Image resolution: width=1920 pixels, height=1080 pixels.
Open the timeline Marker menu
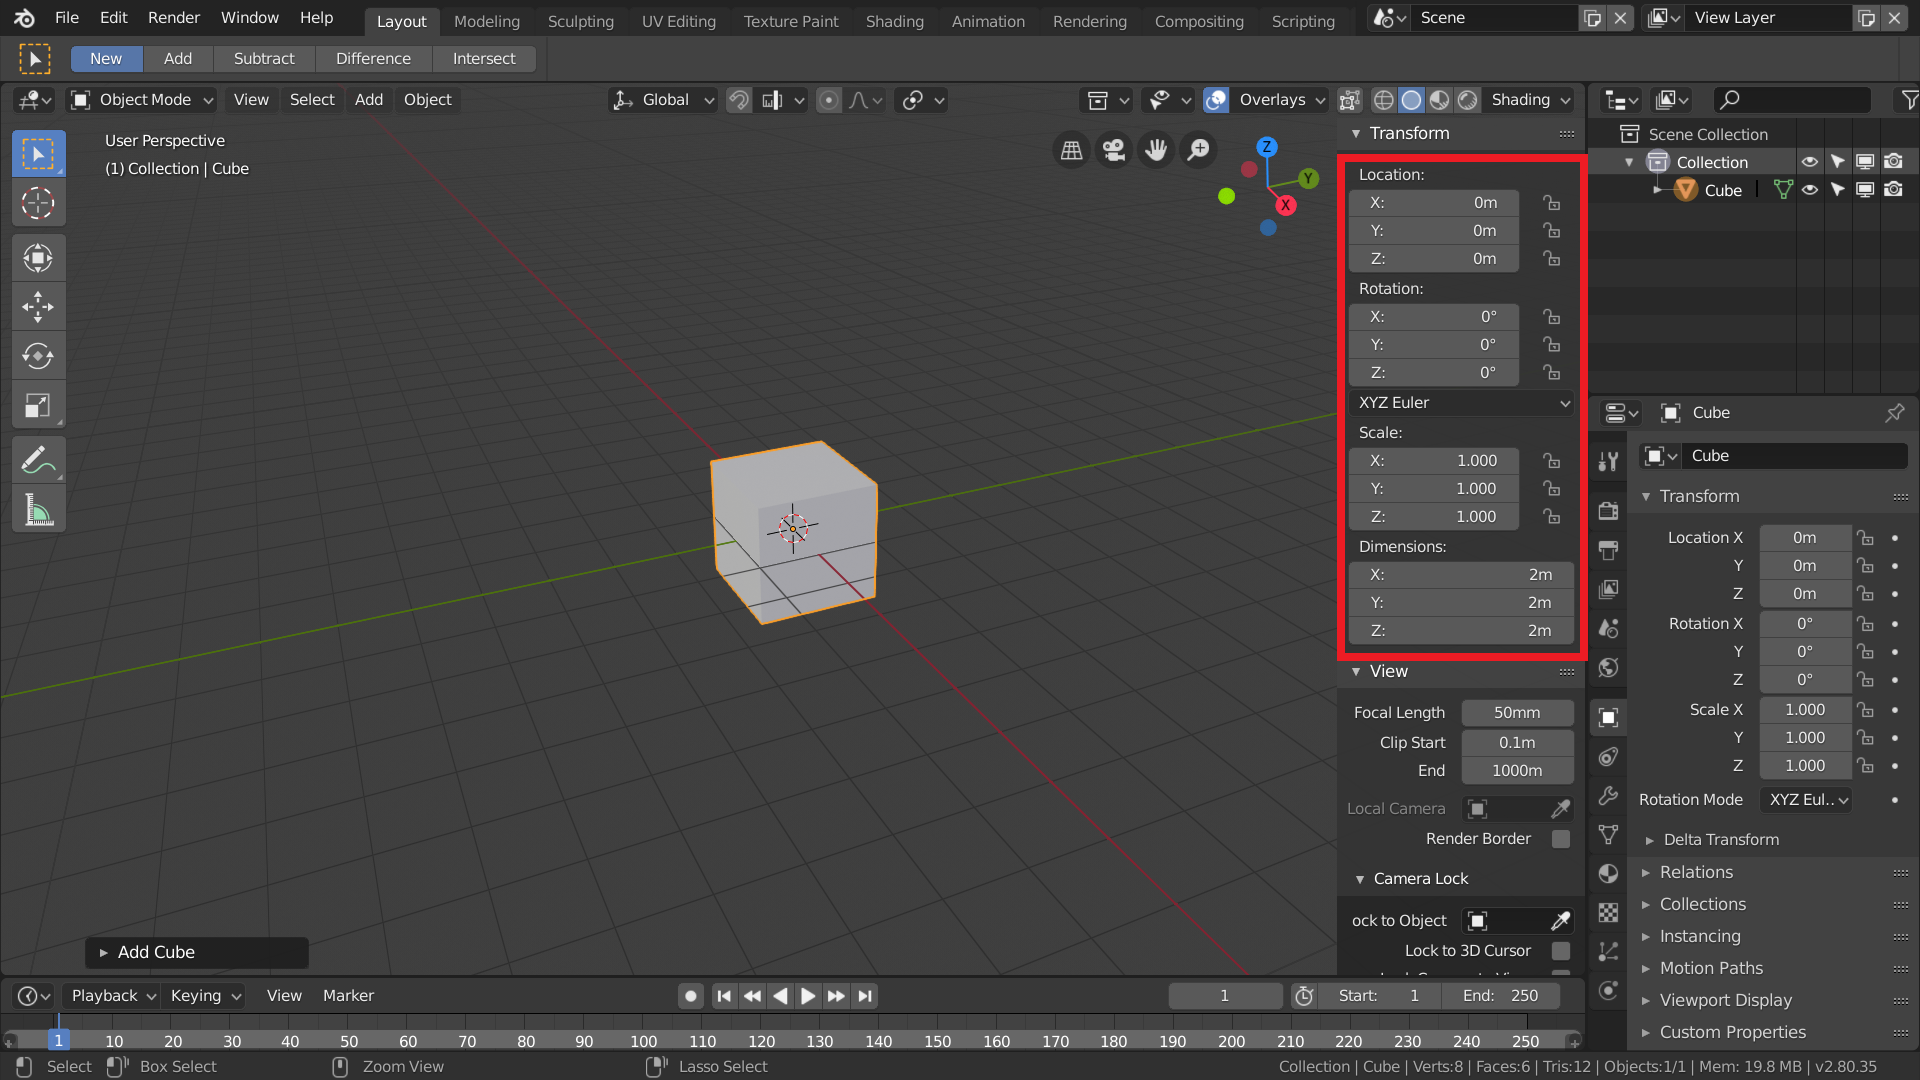tap(348, 996)
